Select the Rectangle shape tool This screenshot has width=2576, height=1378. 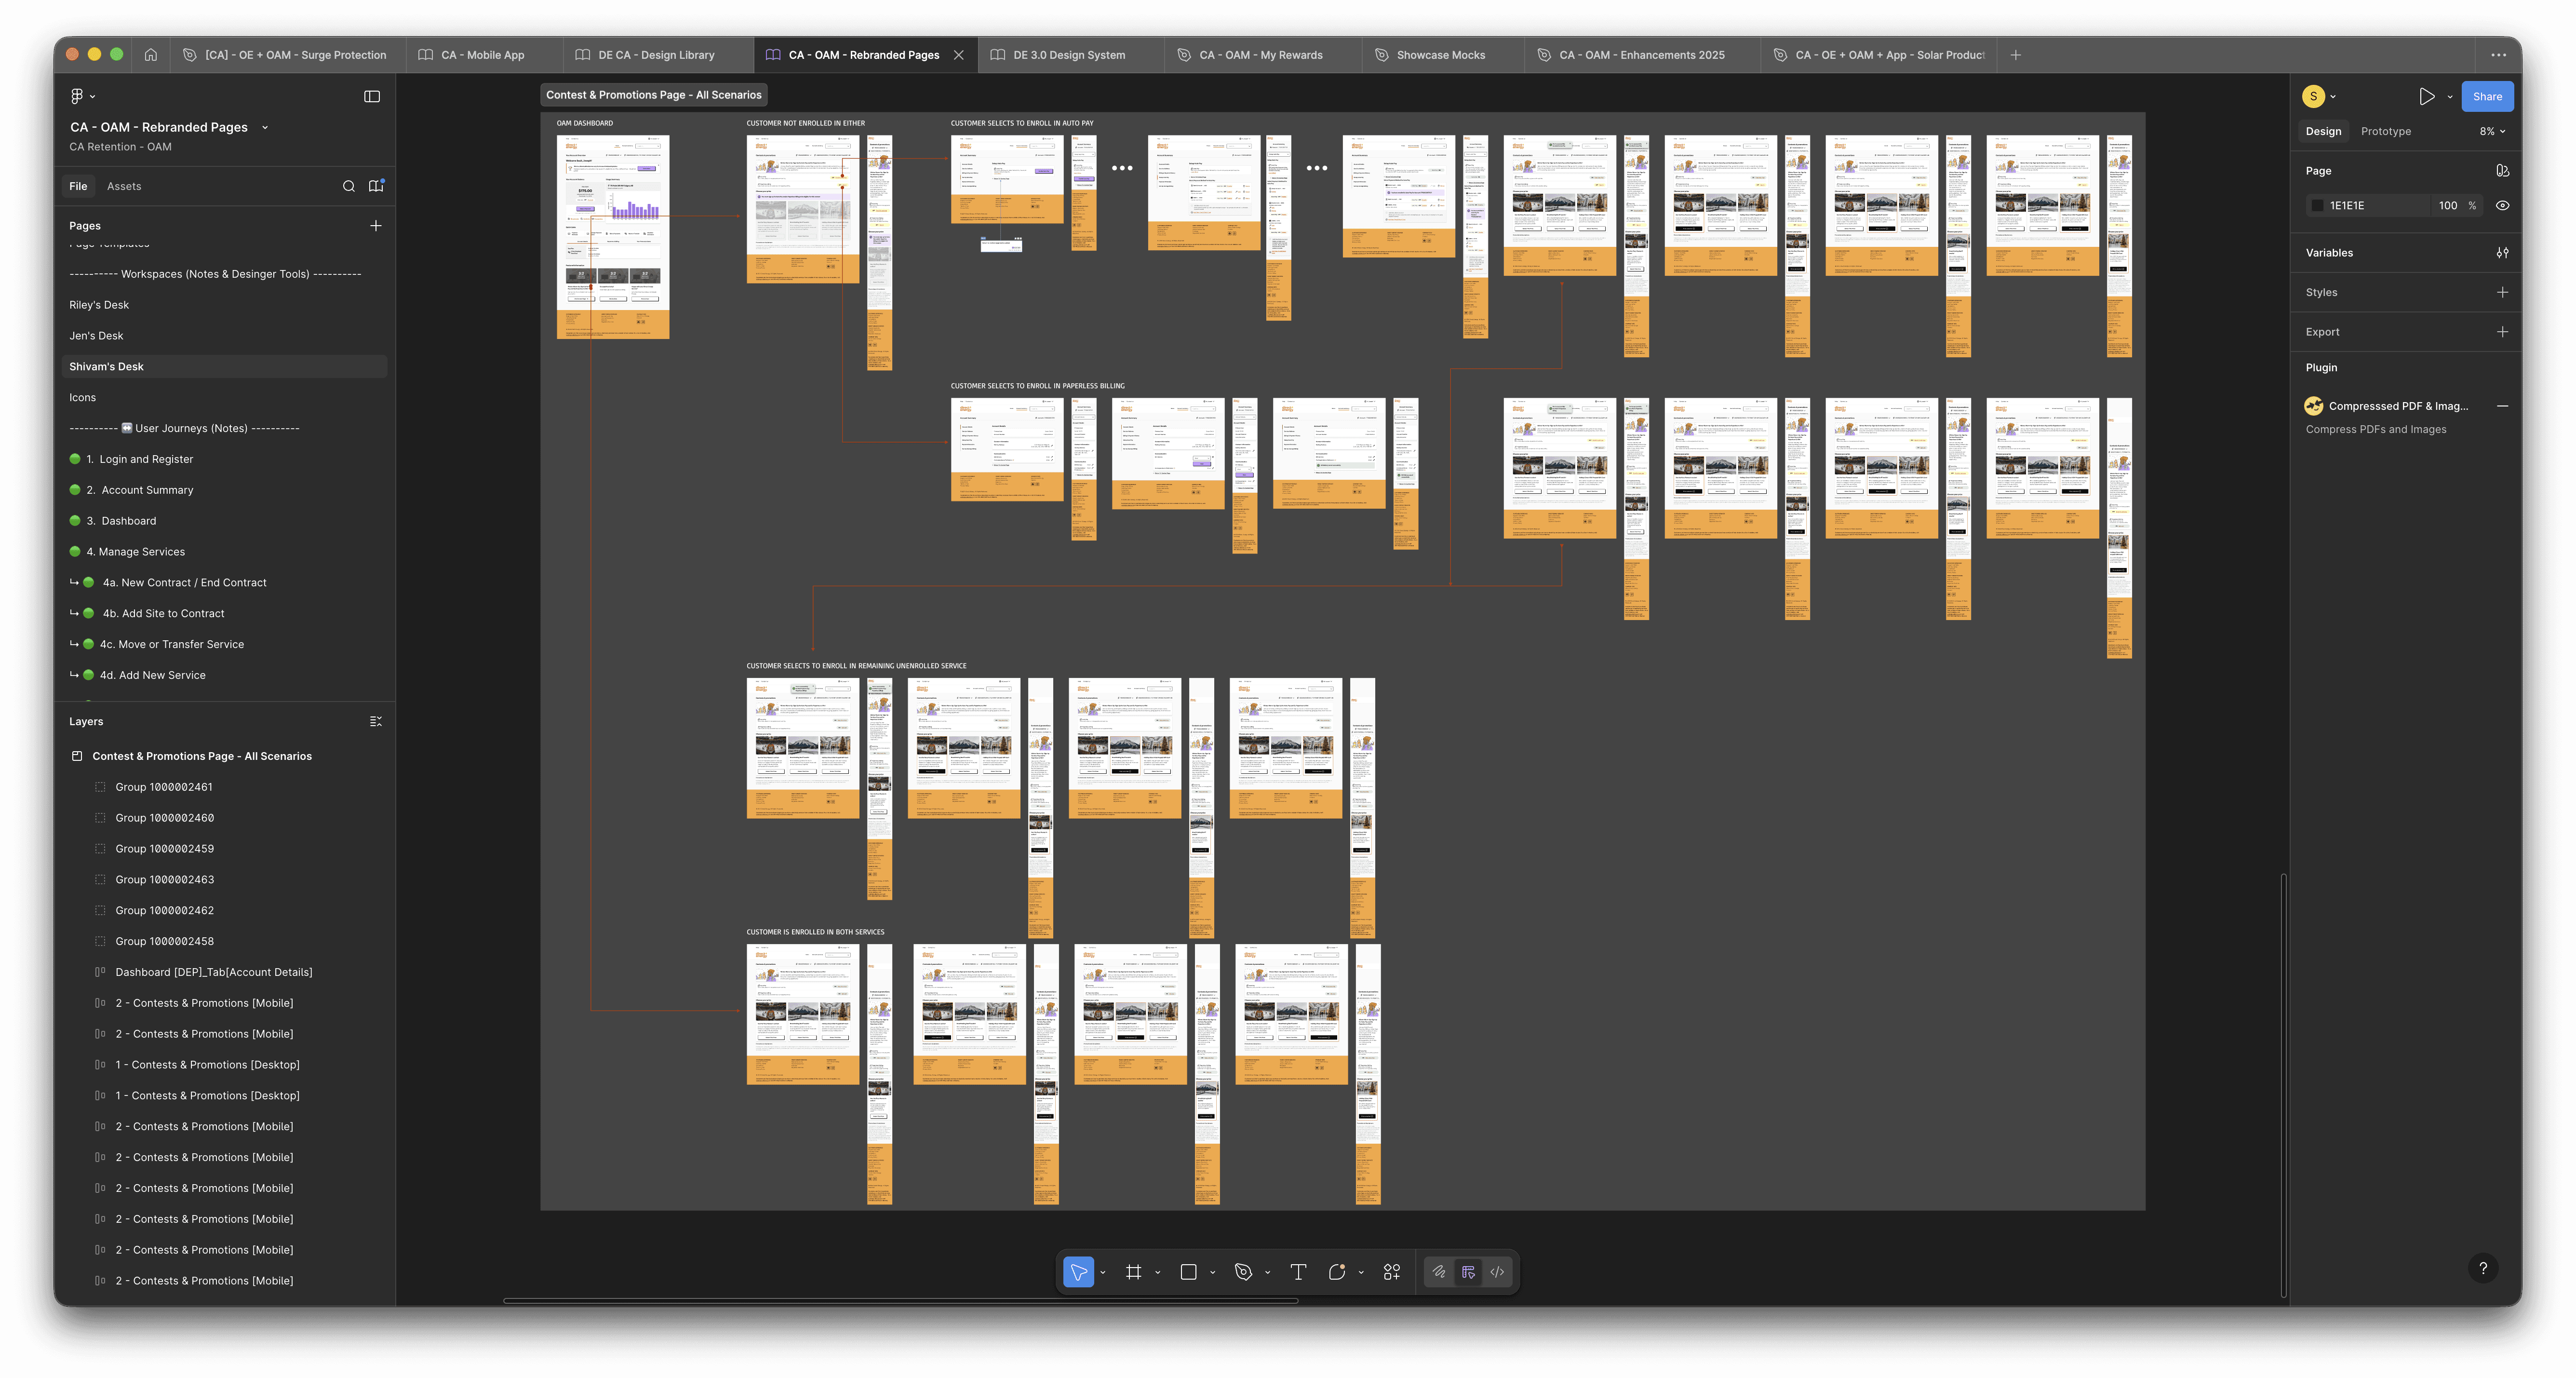[x=1188, y=1272]
